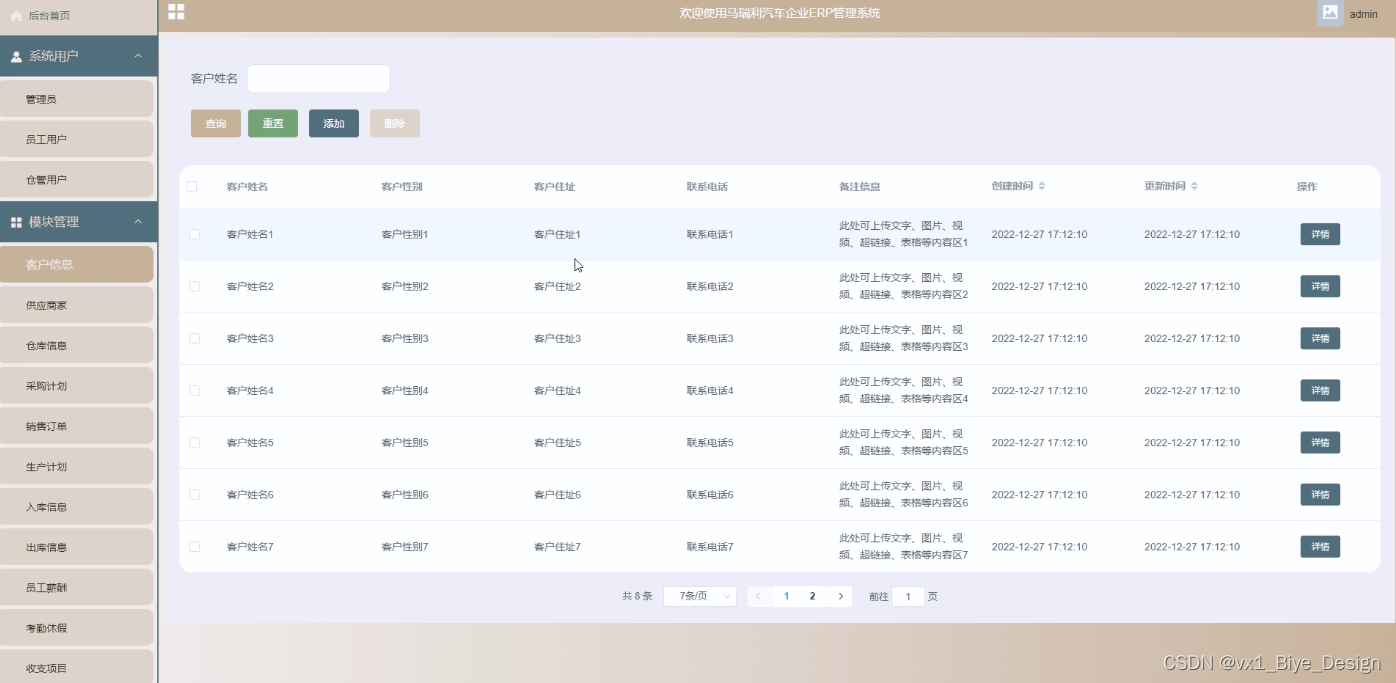1396x683 pixels.
Task: Check the row for 客户姓名1
Action: click(194, 234)
